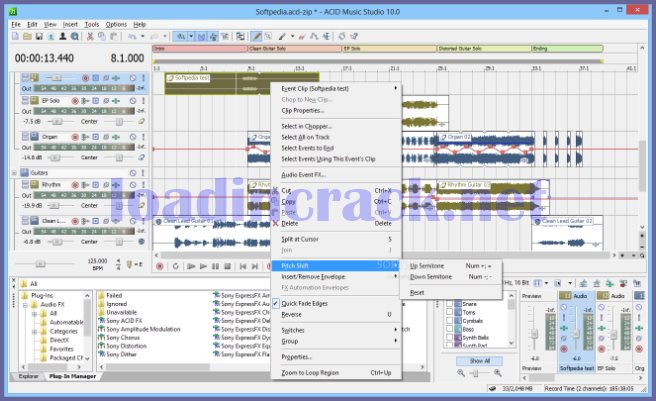The height and width of the screenshot is (401, 656).
Task: Choose Up Semitone from submenu
Action: click(x=450, y=266)
